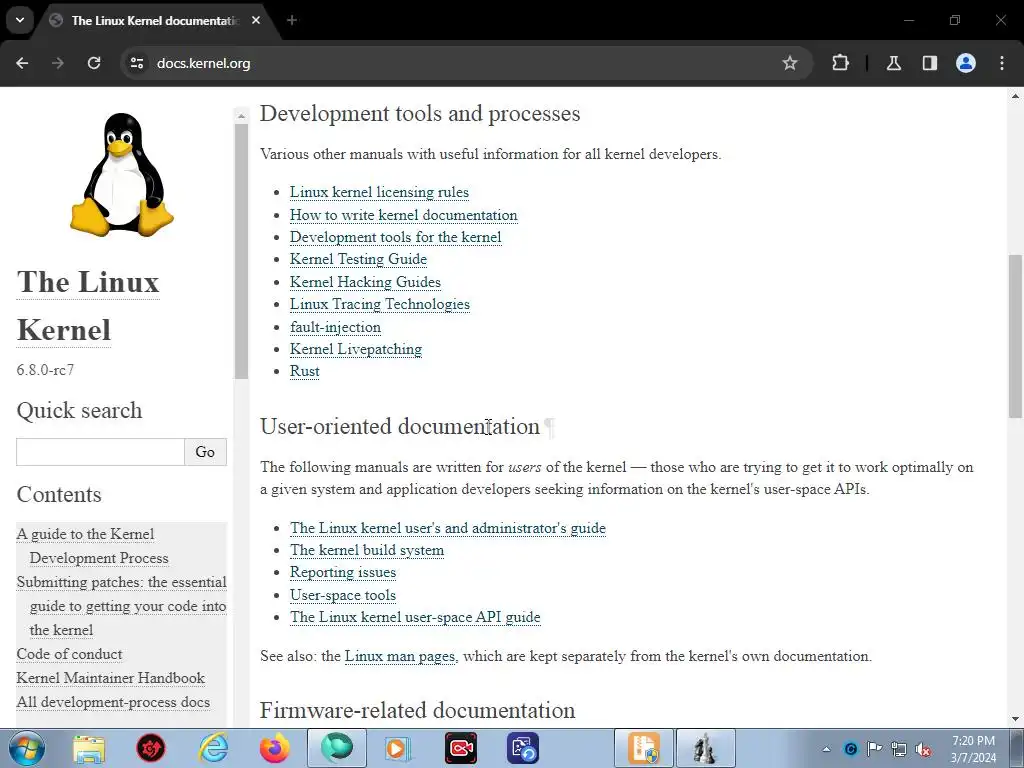The image size is (1024, 768).
Task: Open the blue sync taskbar app icon
Action: [x=522, y=748]
